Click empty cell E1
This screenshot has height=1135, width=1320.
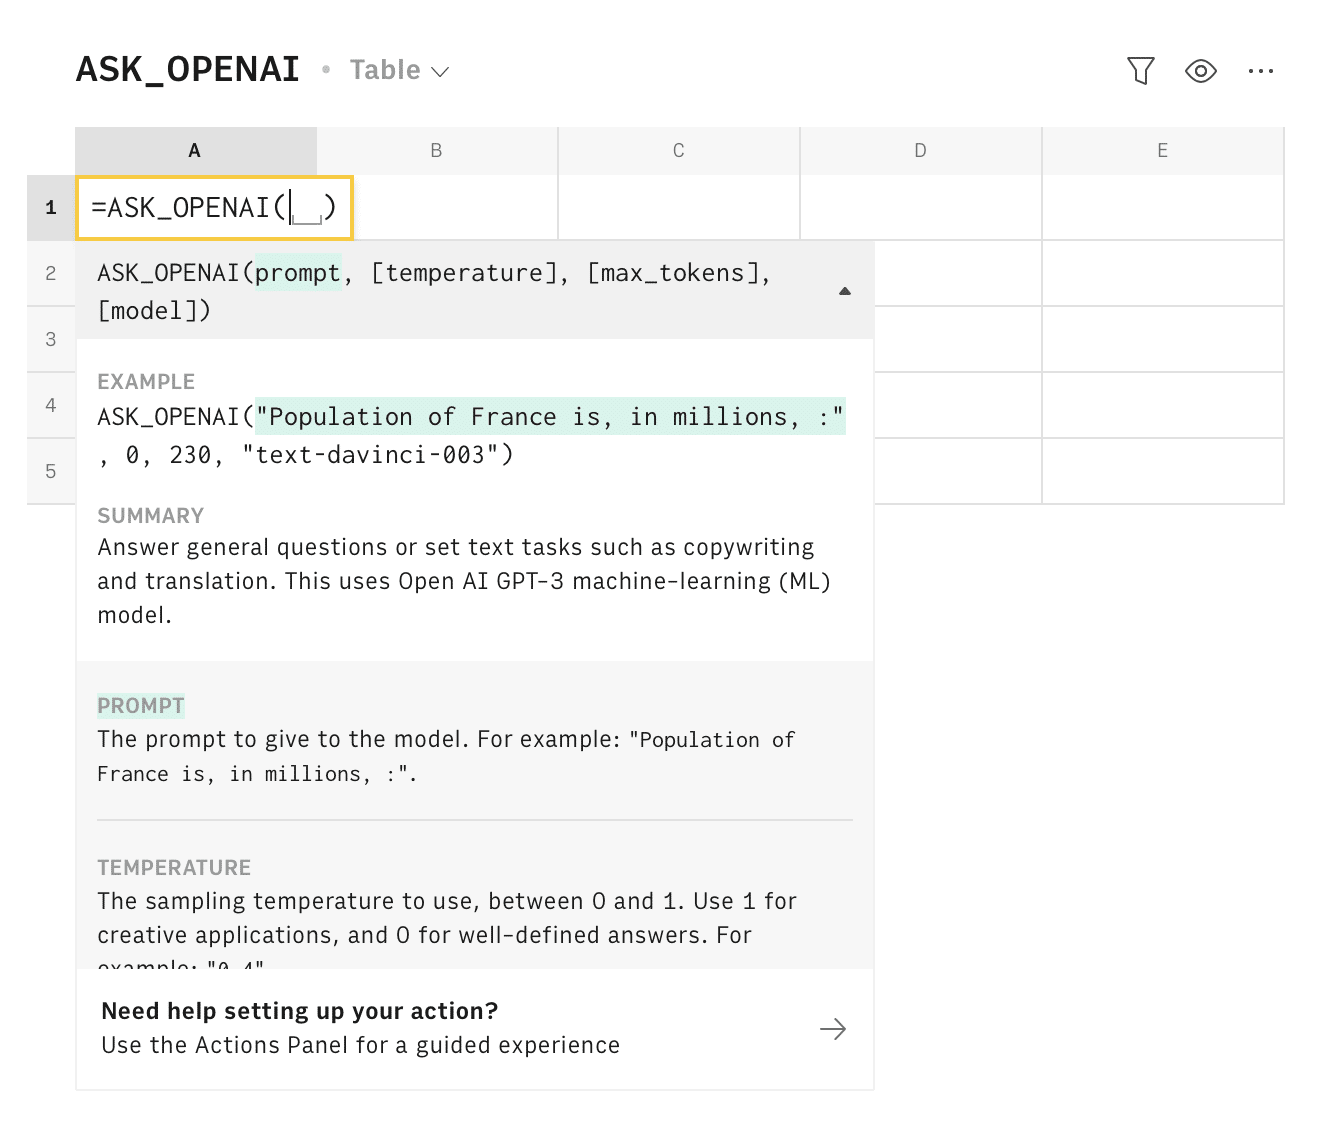coord(1162,207)
